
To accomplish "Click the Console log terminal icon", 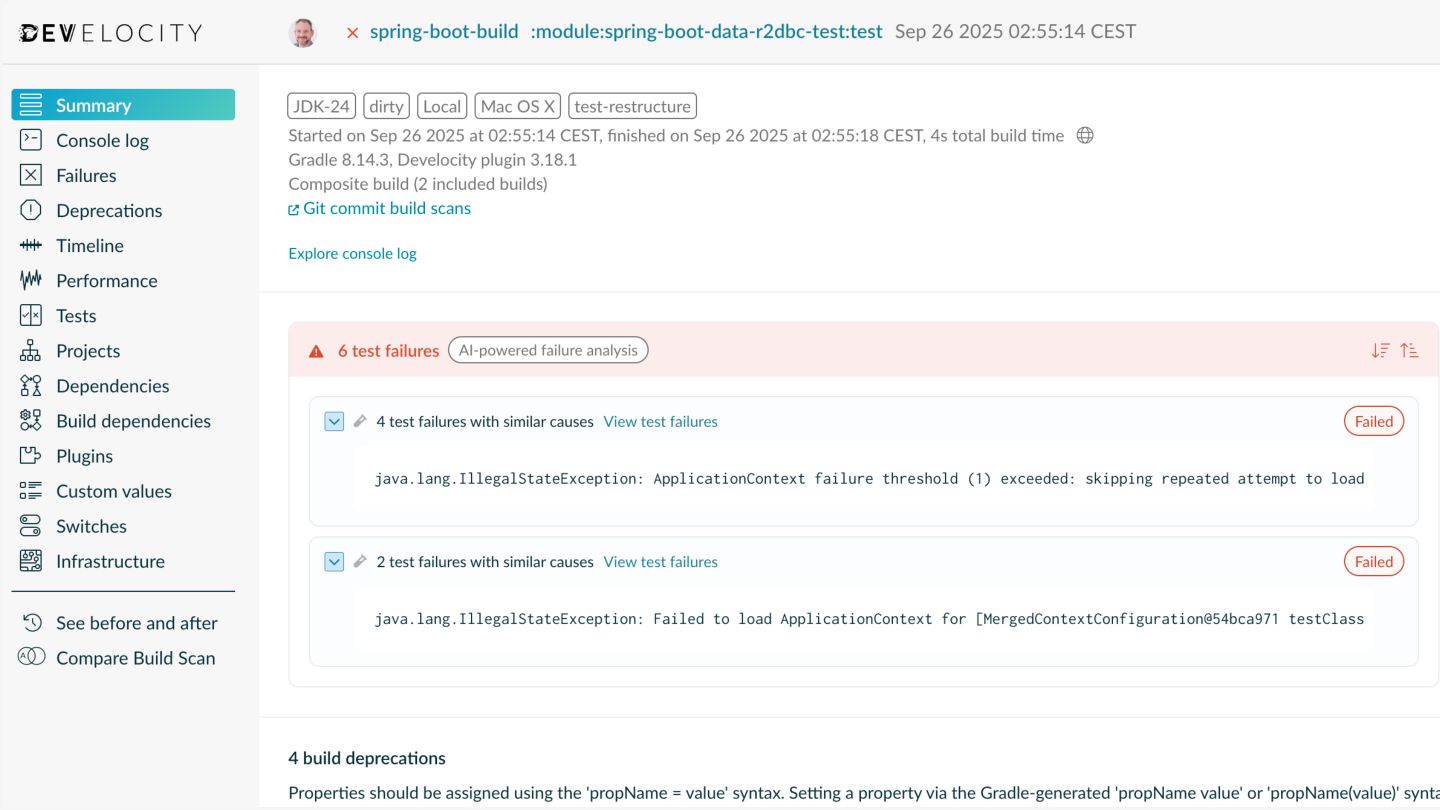I will 31,140.
